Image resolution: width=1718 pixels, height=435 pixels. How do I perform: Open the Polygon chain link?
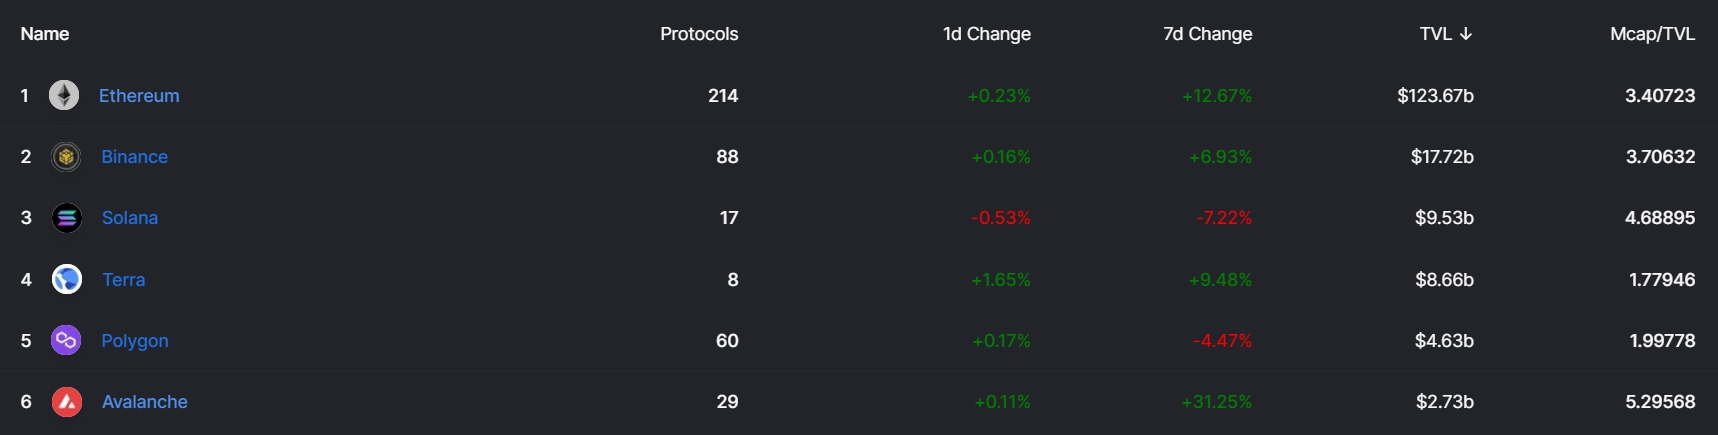135,341
